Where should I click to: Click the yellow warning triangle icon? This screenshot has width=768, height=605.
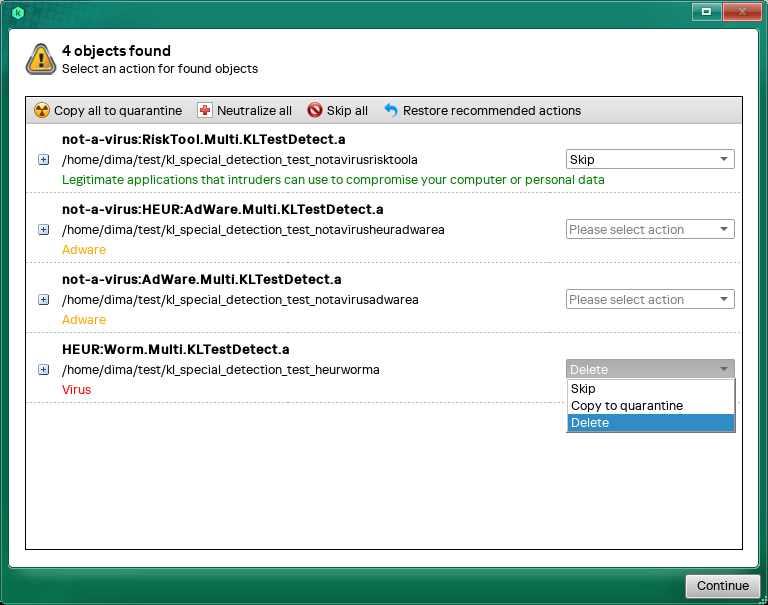(x=41, y=59)
